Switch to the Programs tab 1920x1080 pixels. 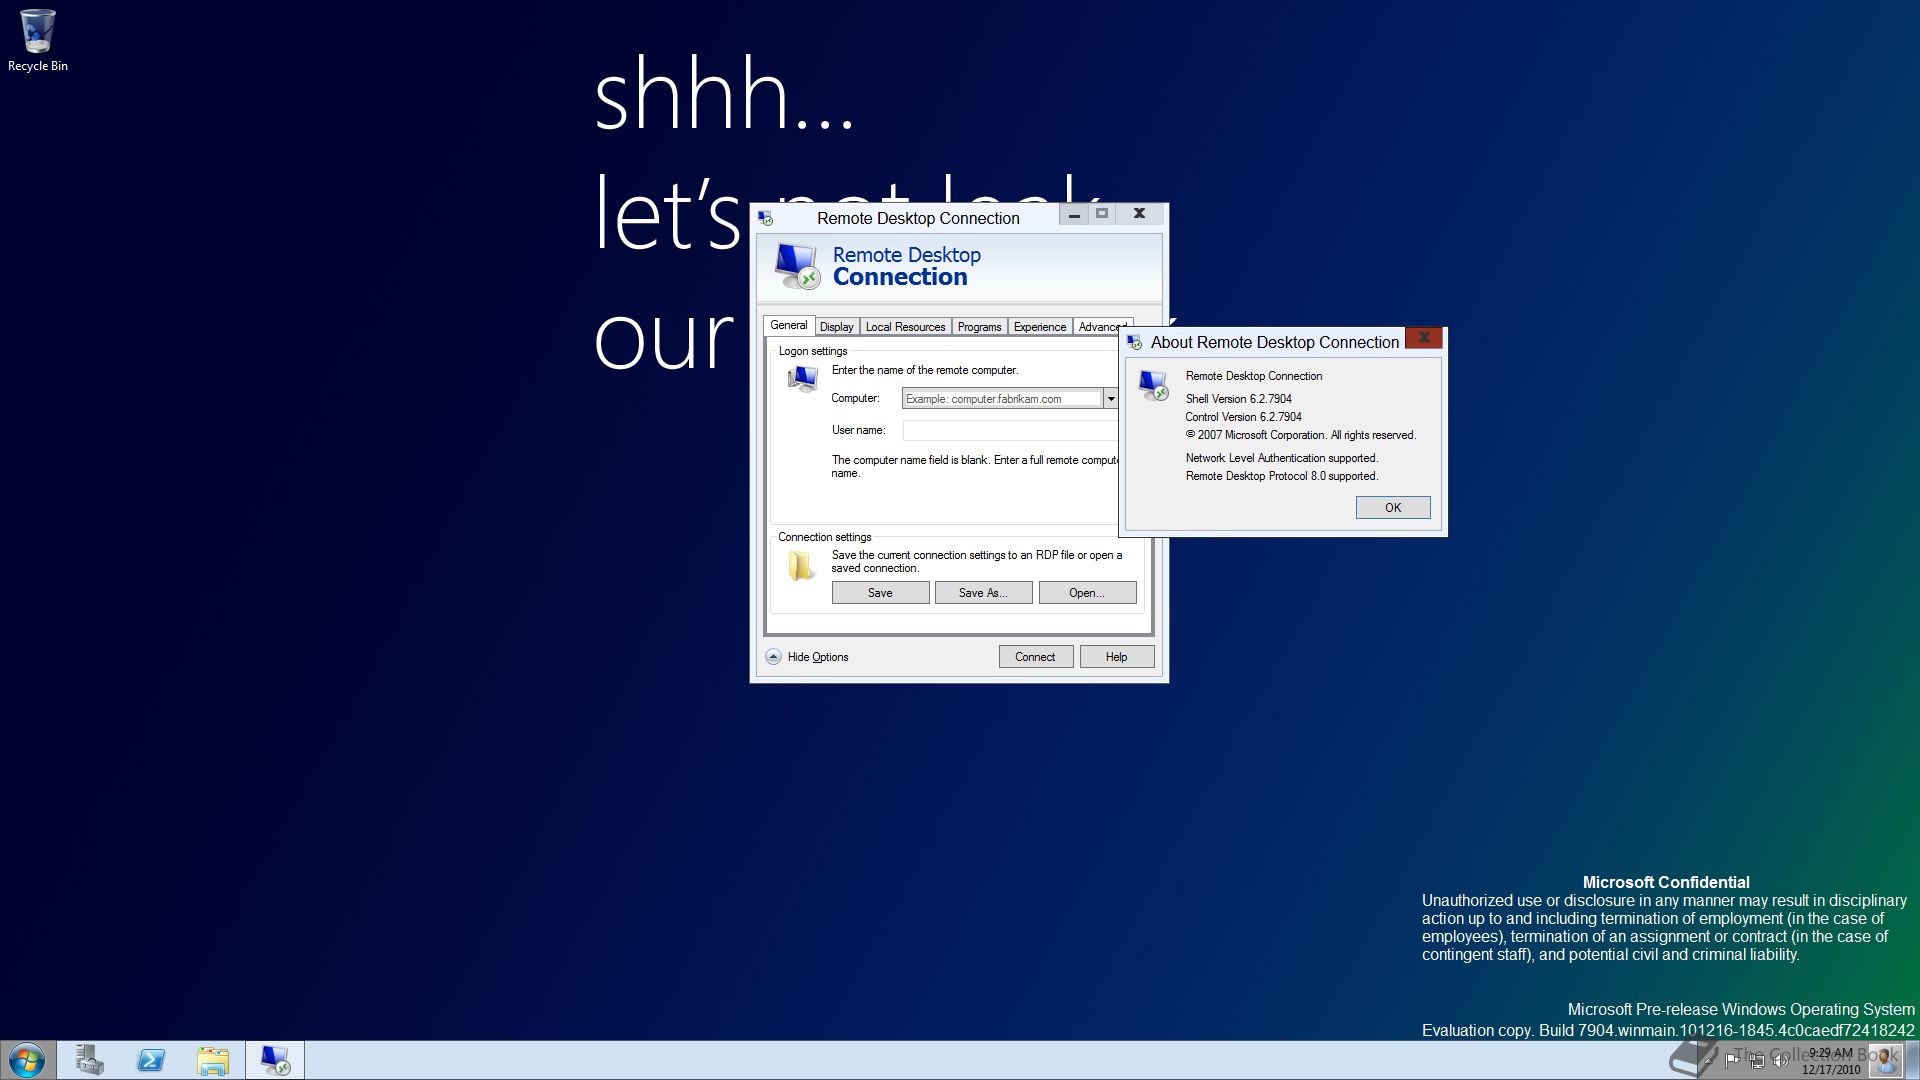(x=979, y=327)
